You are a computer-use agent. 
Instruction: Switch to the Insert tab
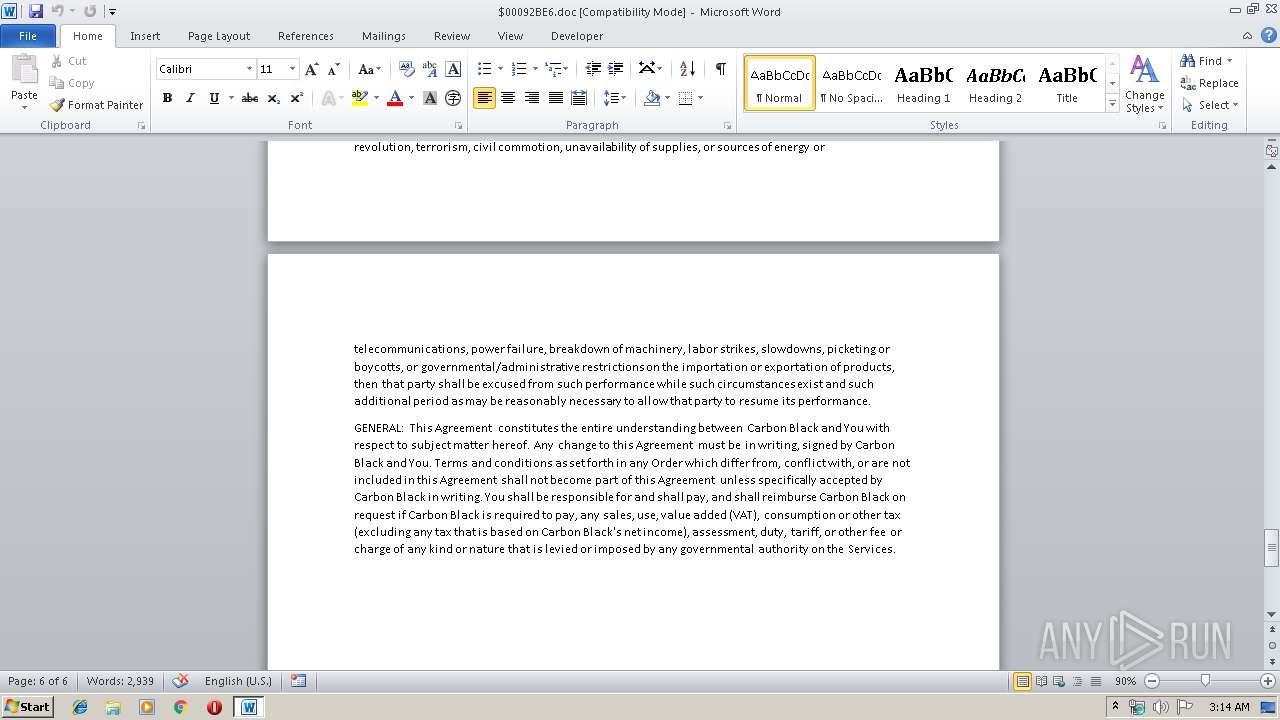[145, 36]
